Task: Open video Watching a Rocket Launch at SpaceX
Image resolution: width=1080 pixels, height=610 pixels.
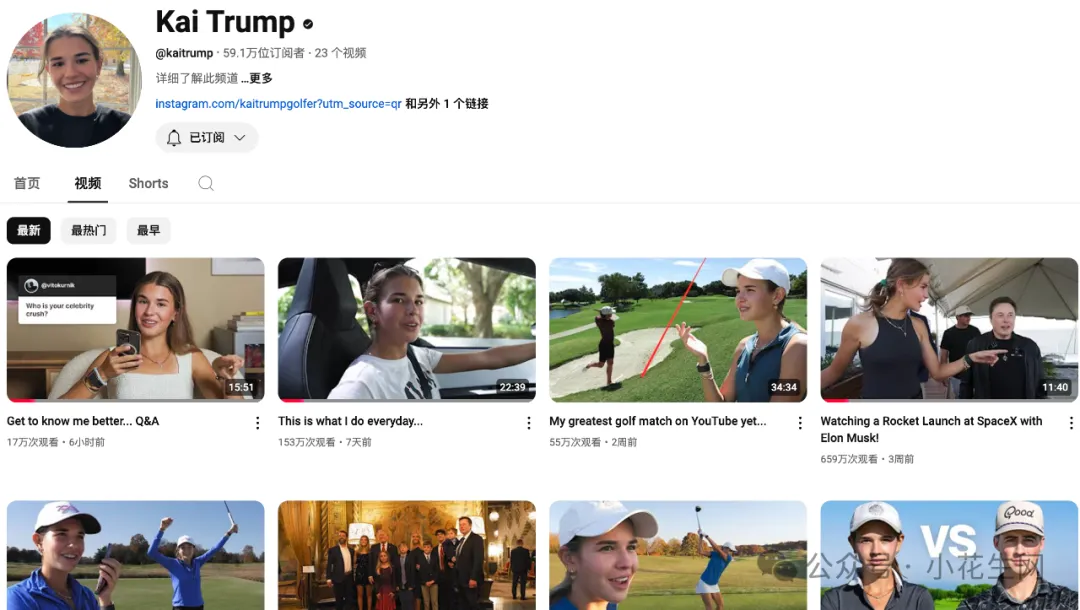Action: click(931, 430)
